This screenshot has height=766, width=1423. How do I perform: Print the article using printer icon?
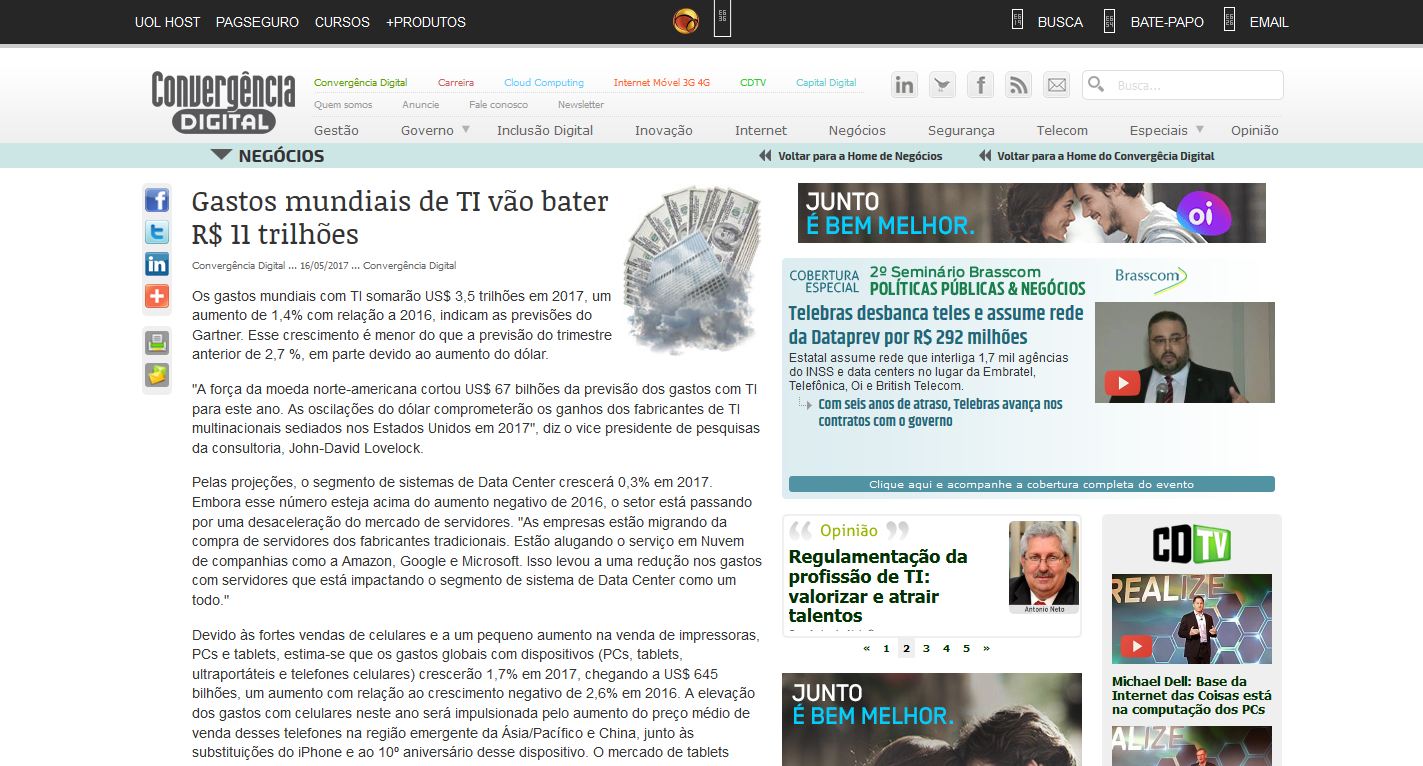click(157, 343)
